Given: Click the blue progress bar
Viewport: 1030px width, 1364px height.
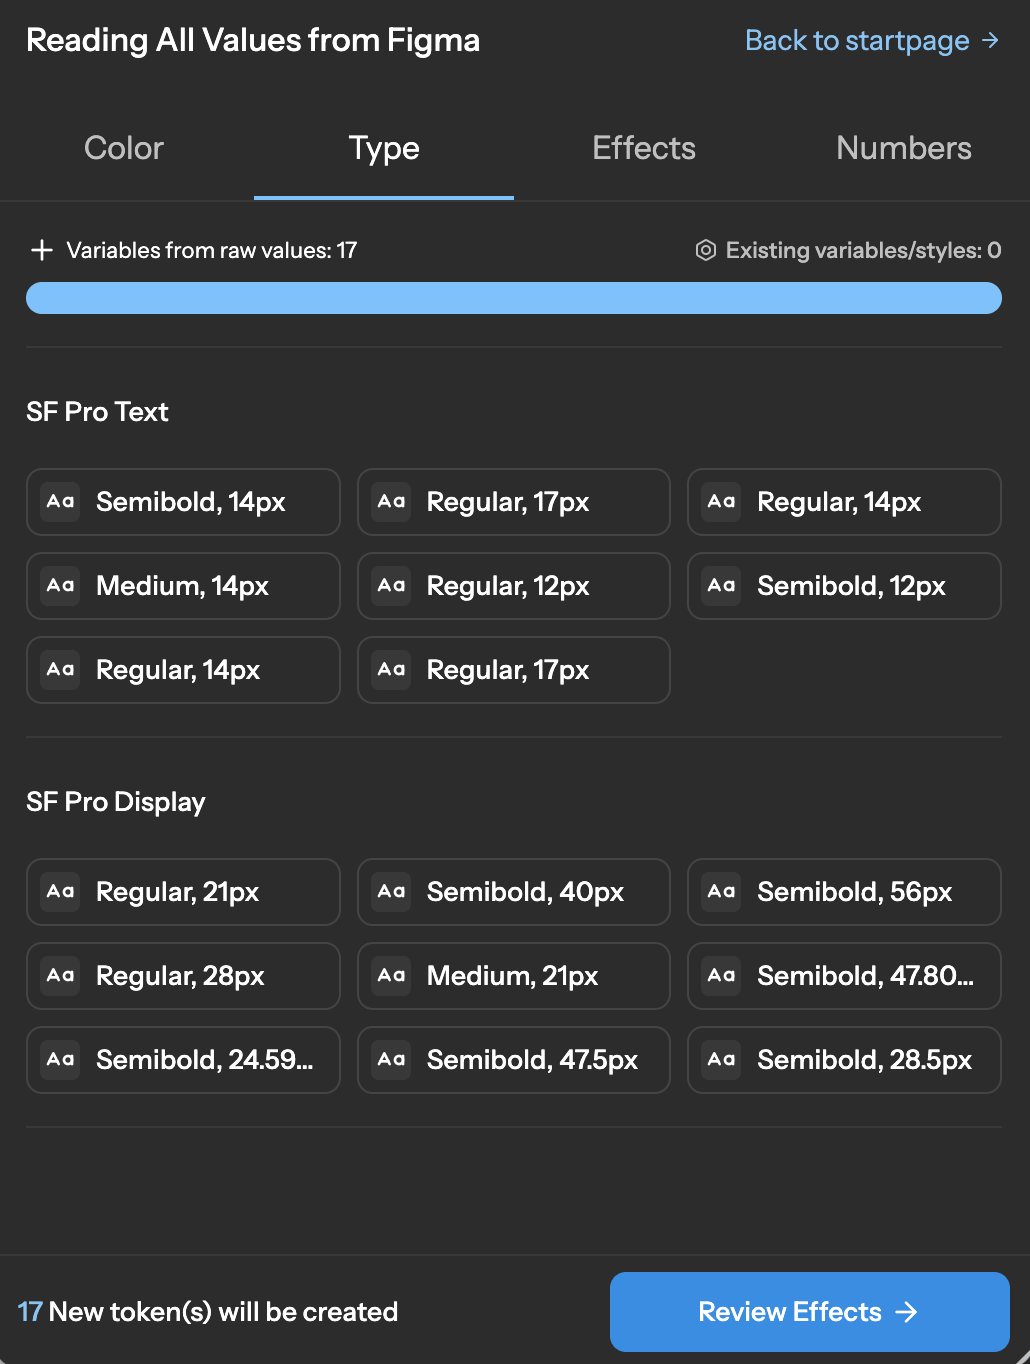Looking at the screenshot, I should pyautogui.click(x=514, y=298).
